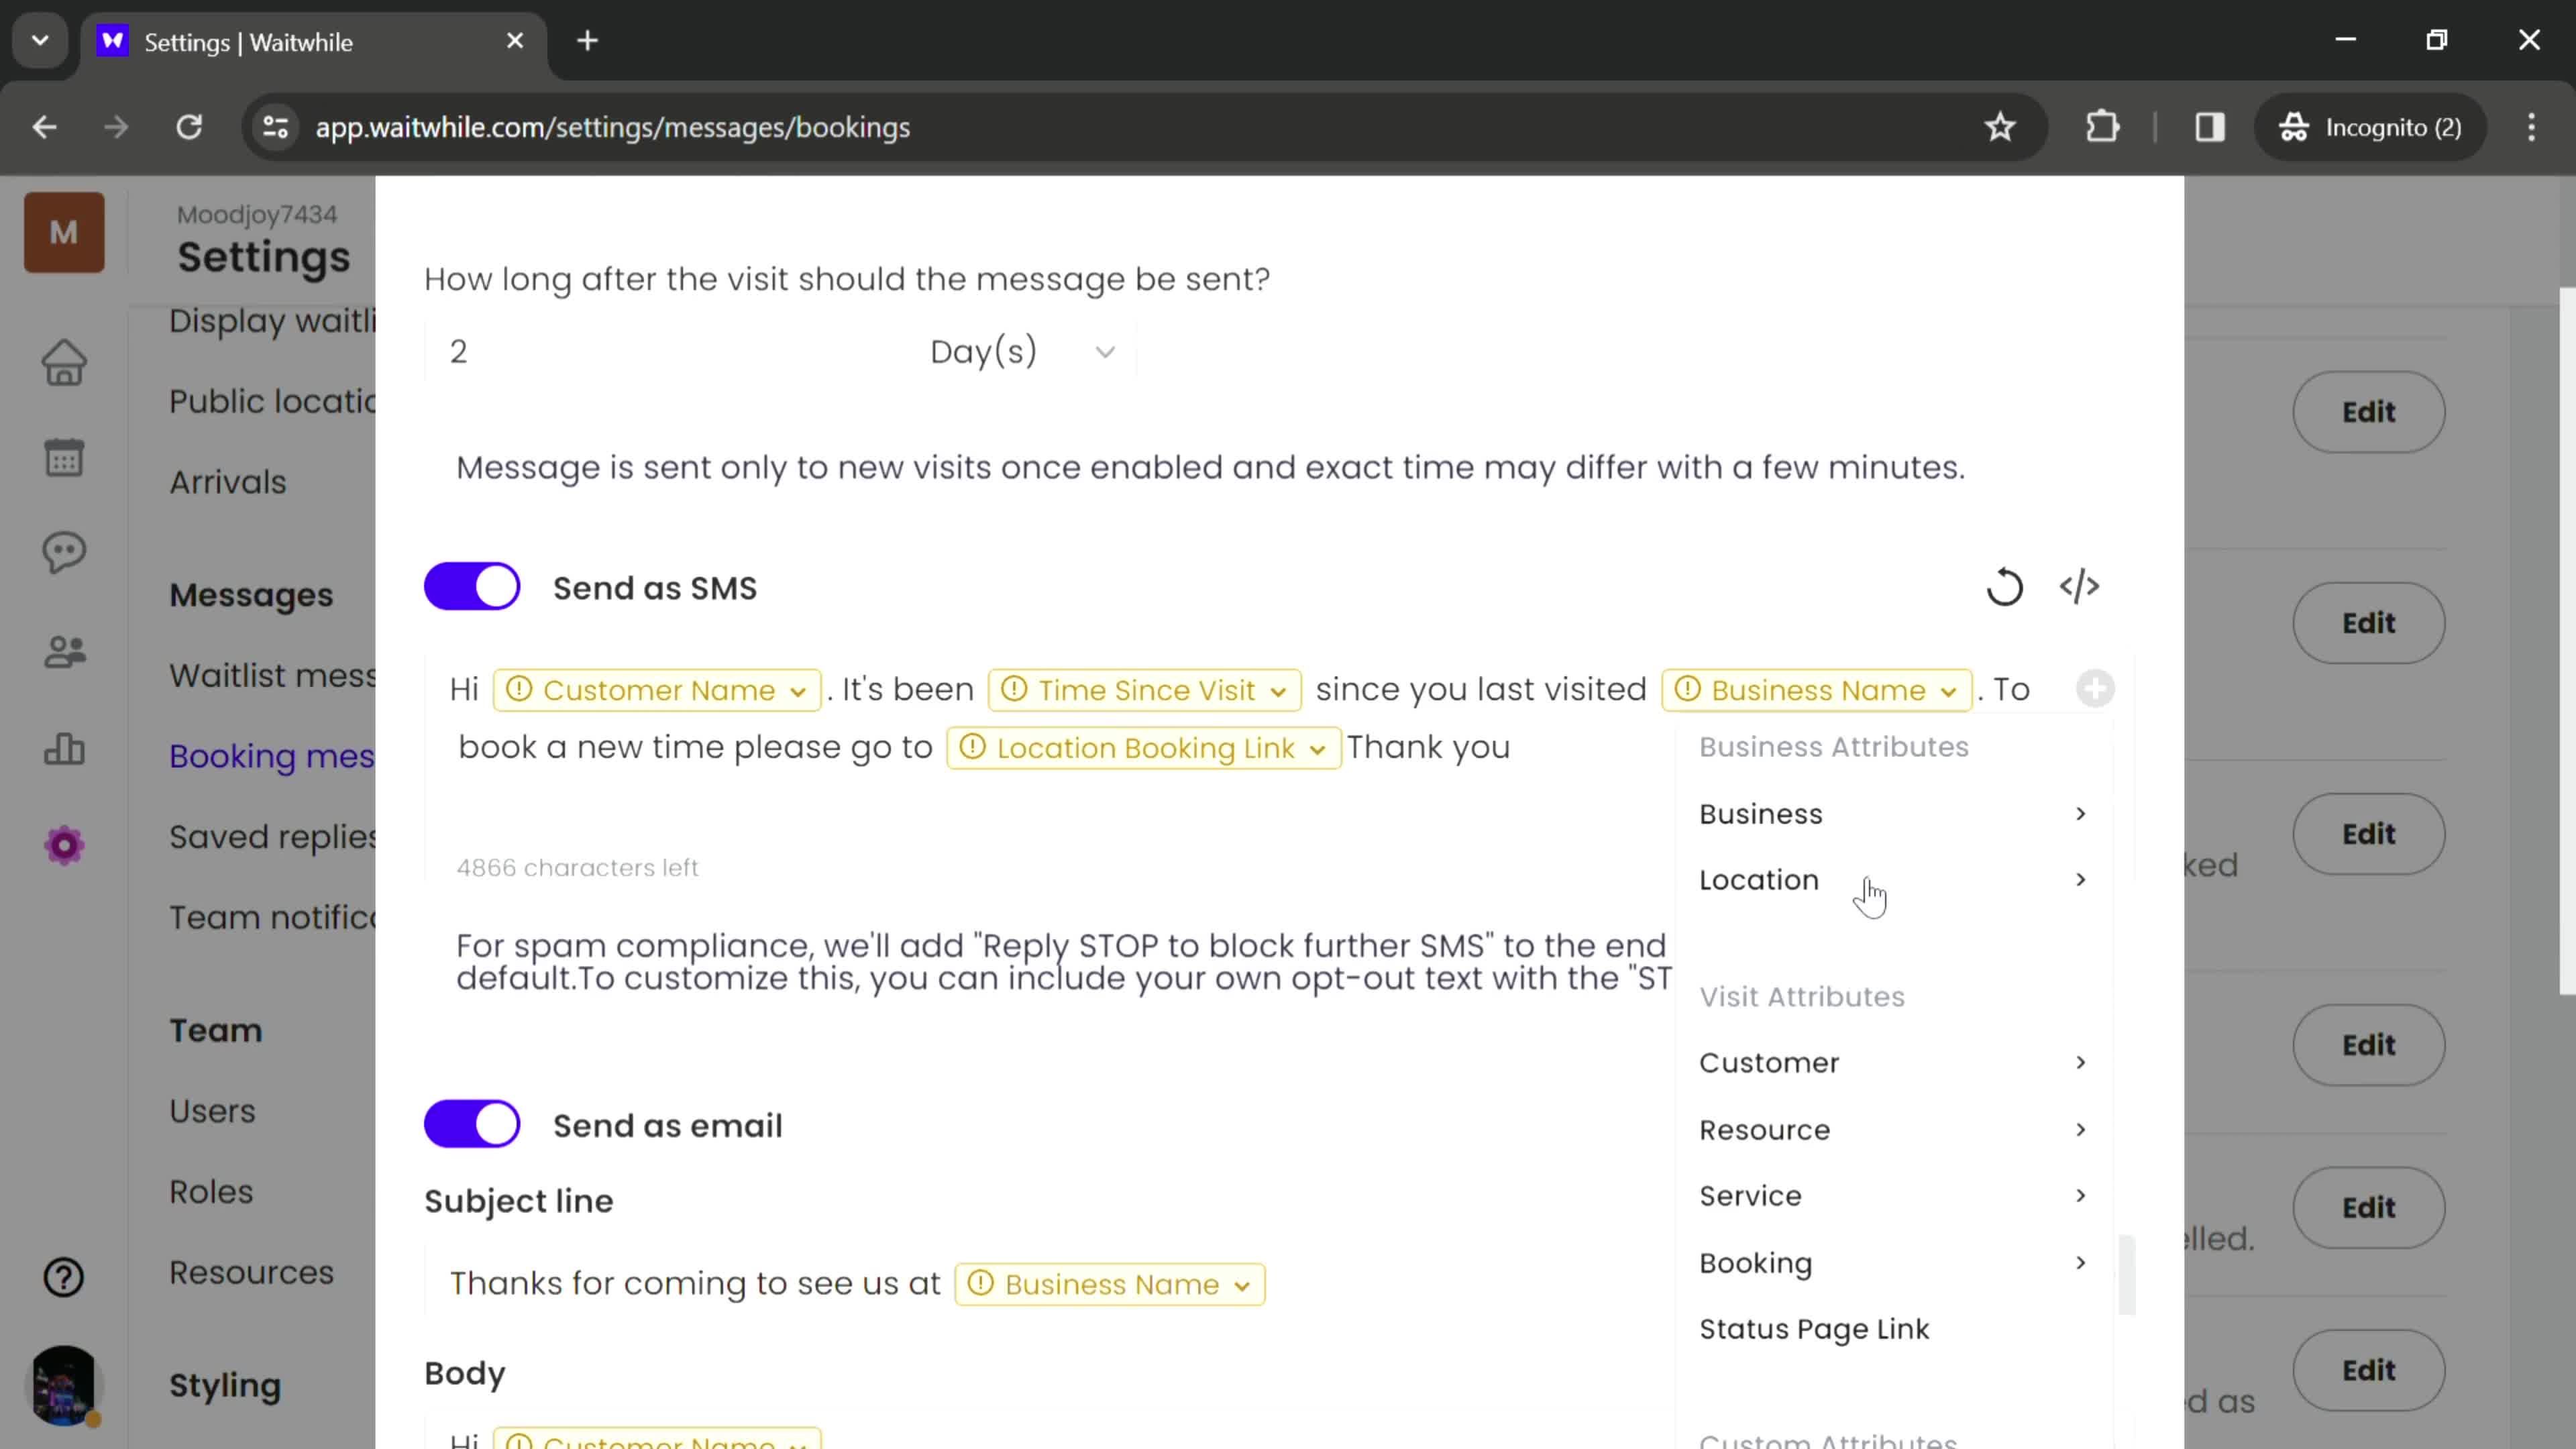2576x1449 pixels.
Task: Open the Day(s) unit dropdown
Action: [x=1022, y=352]
